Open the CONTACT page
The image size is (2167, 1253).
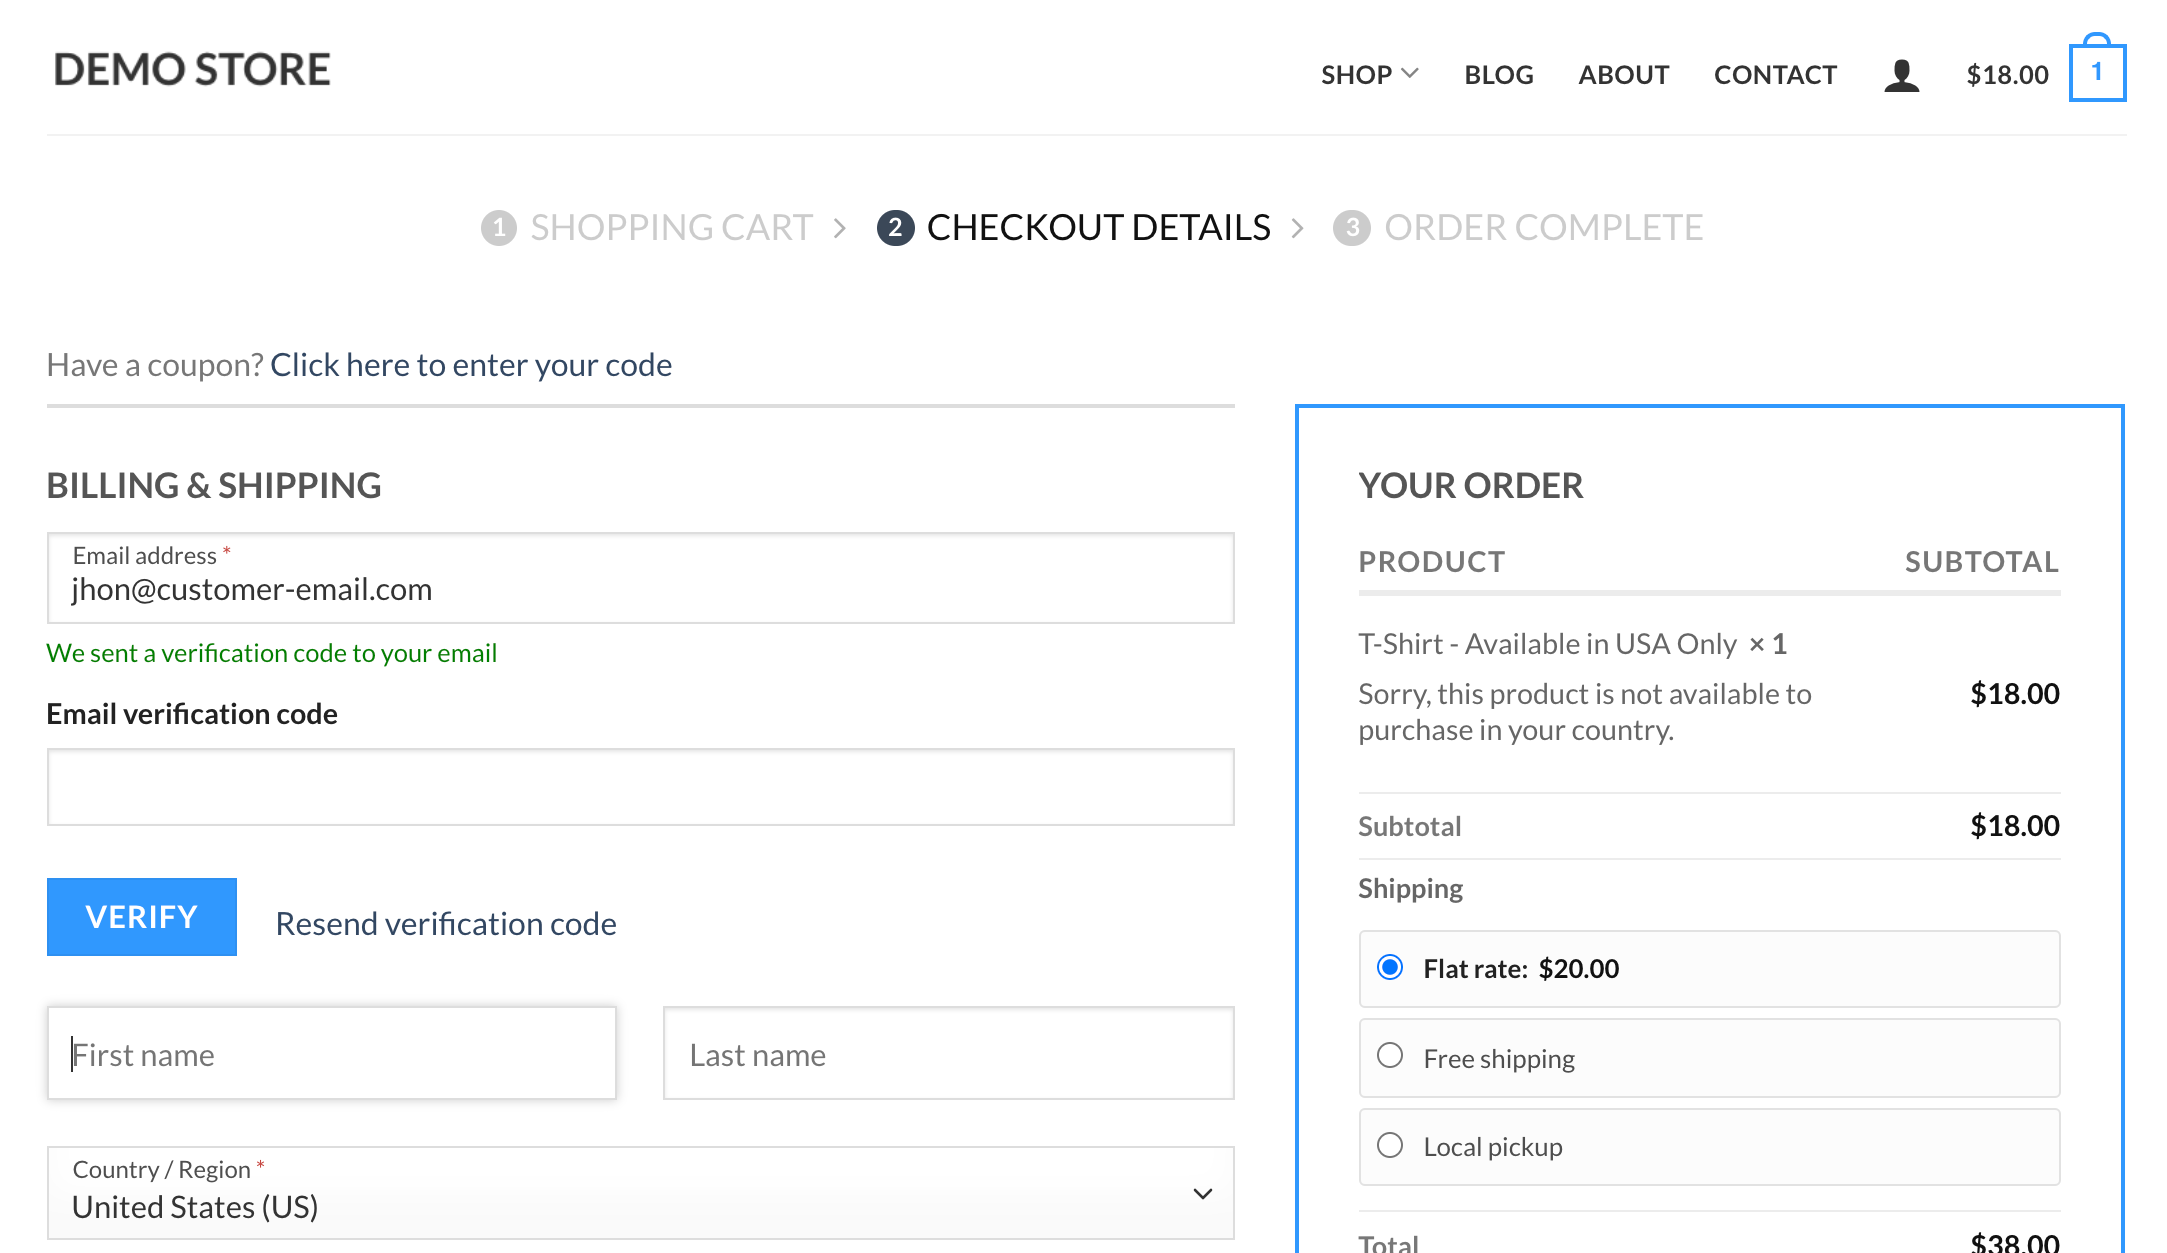[x=1775, y=74]
